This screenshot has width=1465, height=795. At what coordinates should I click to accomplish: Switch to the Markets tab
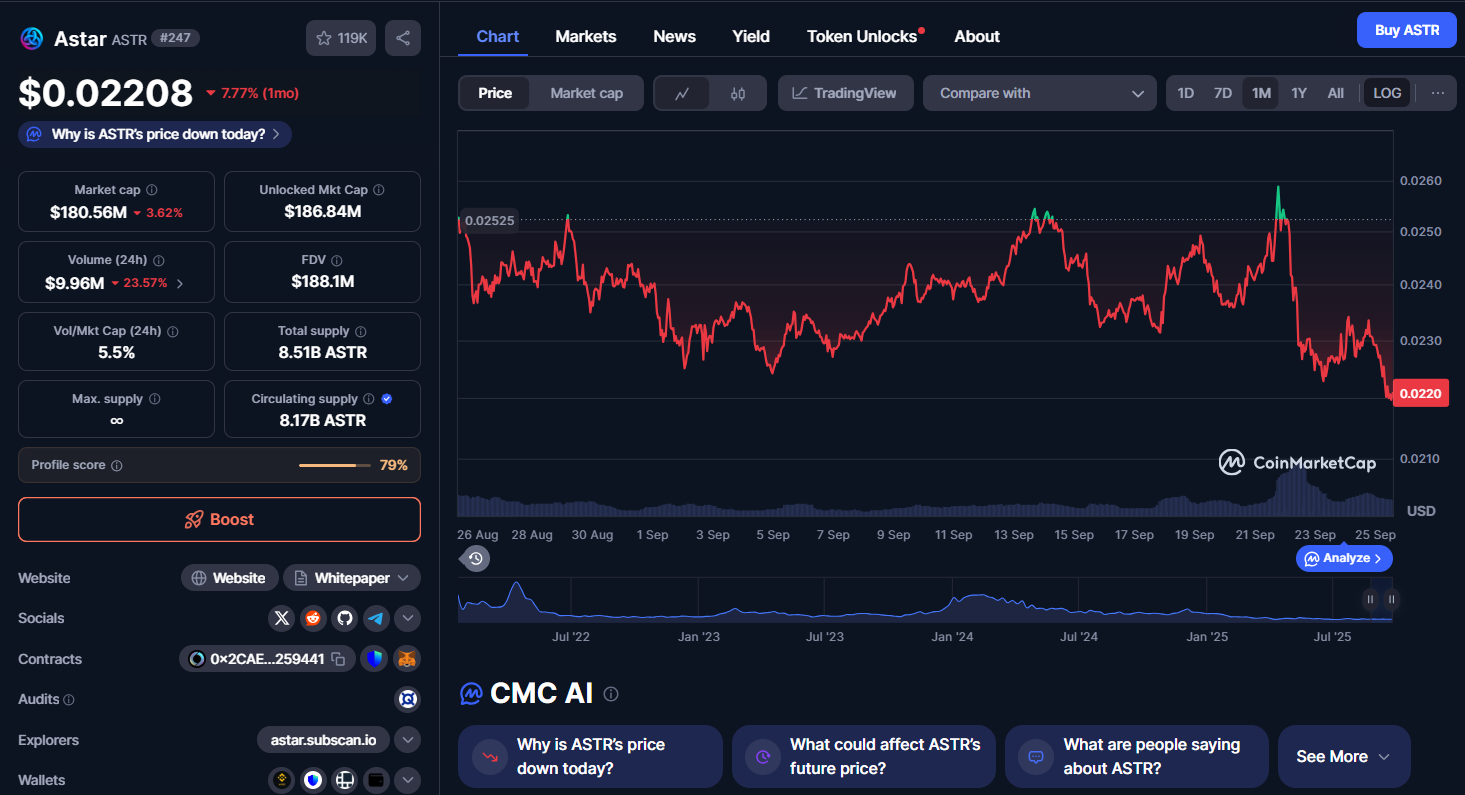[x=586, y=36]
